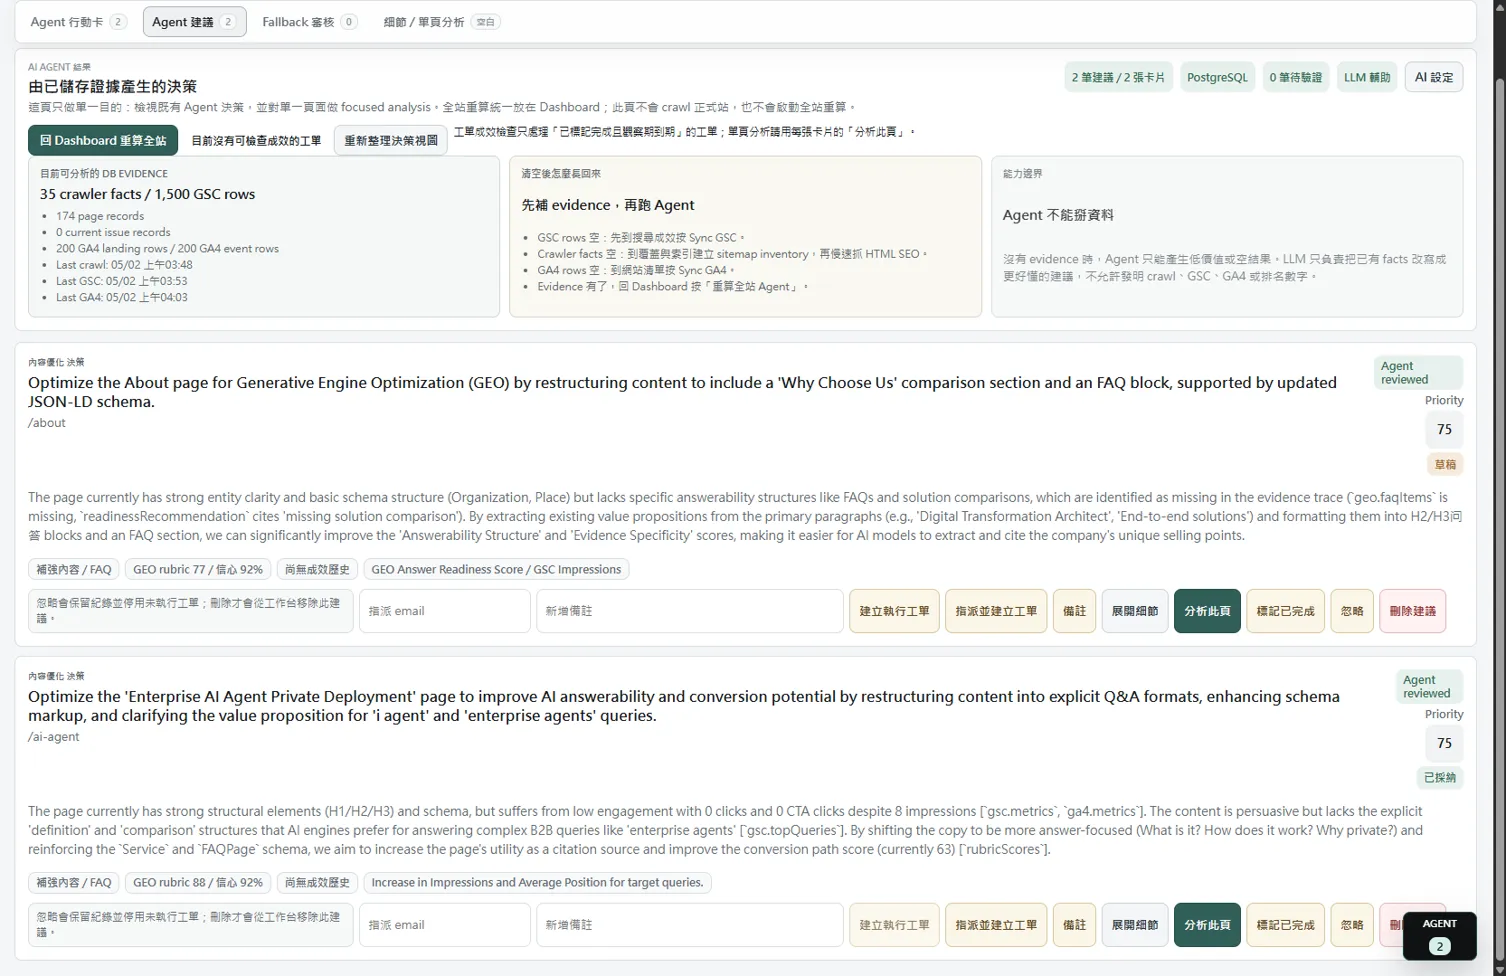
Task: Click the Increase in Impressions and Average Position chip
Action: 537,882
